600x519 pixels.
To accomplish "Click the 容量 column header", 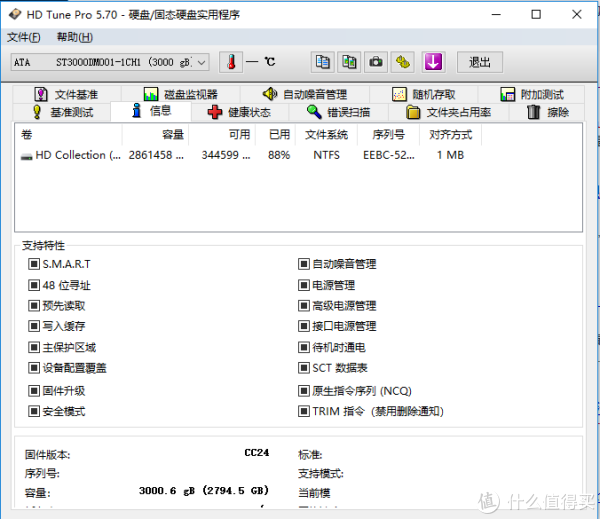I will [x=172, y=134].
